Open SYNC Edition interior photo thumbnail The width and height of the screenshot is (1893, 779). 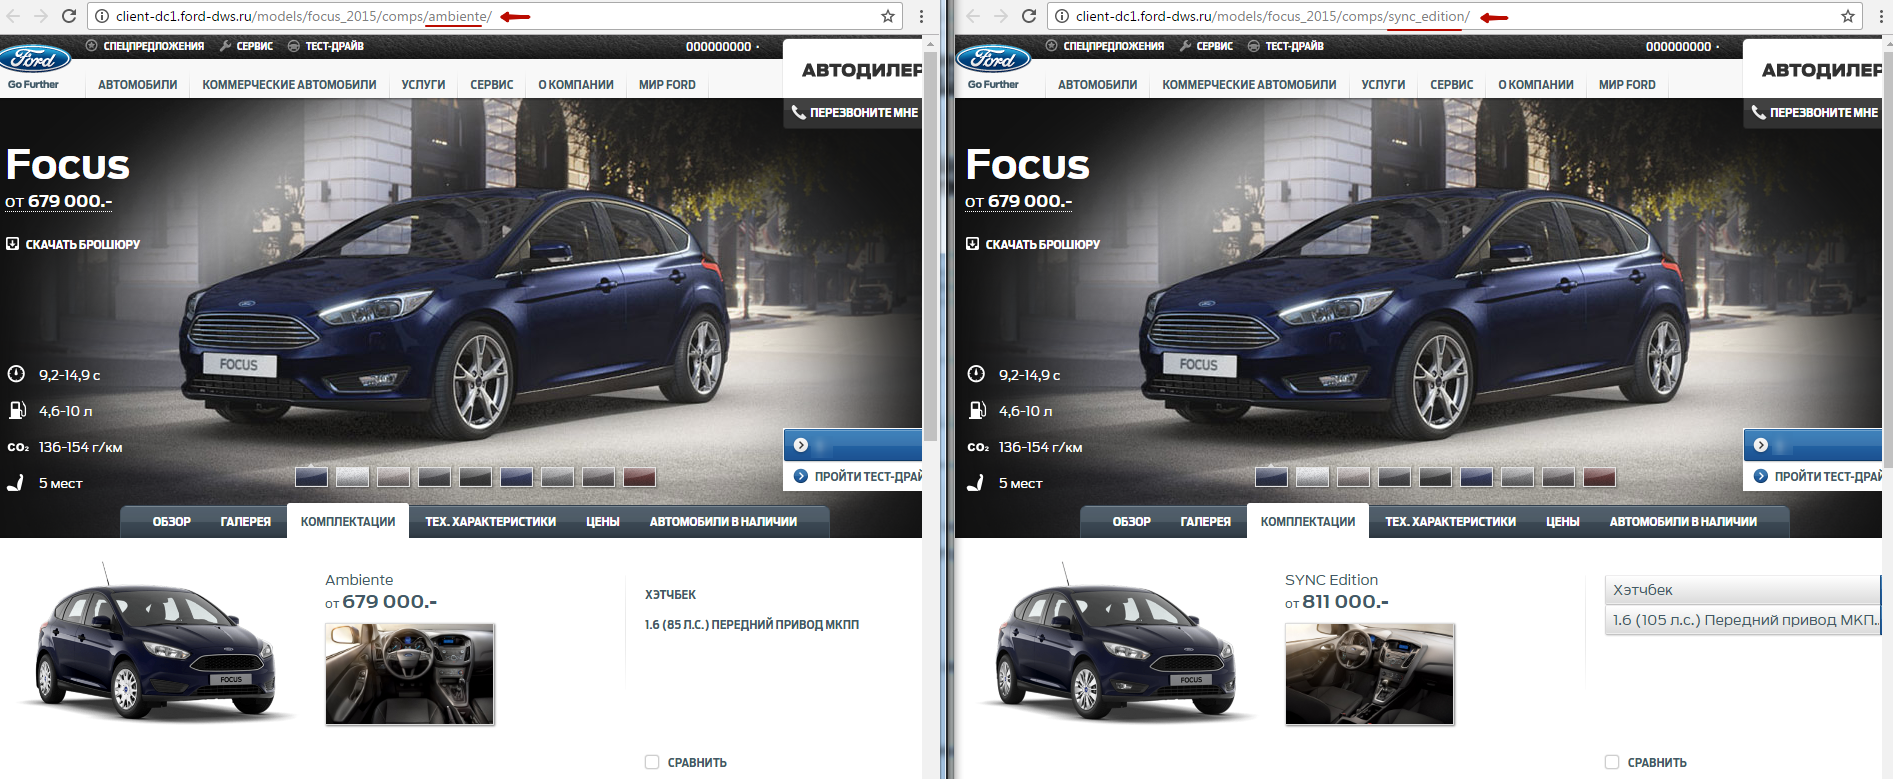click(1369, 674)
